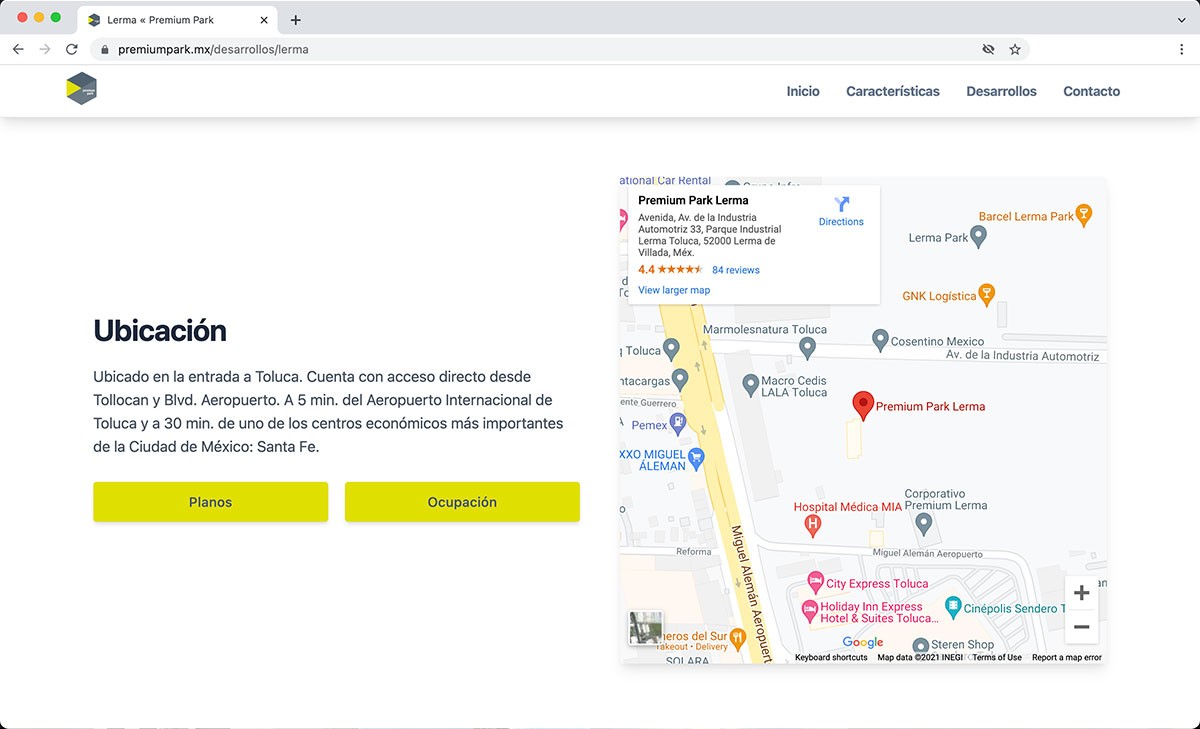Open the View larger map link
The width and height of the screenshot is (1200, 729).
pos(674,290)
